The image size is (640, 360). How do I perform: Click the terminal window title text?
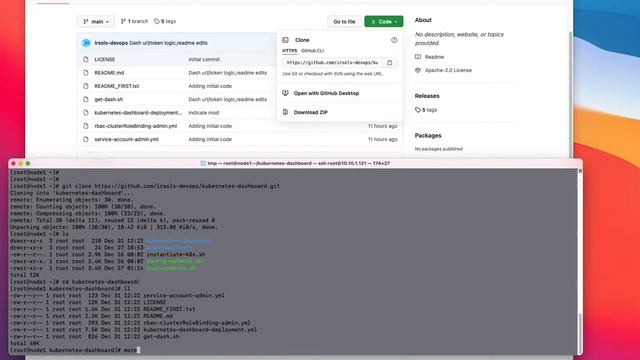pos(299,163)
